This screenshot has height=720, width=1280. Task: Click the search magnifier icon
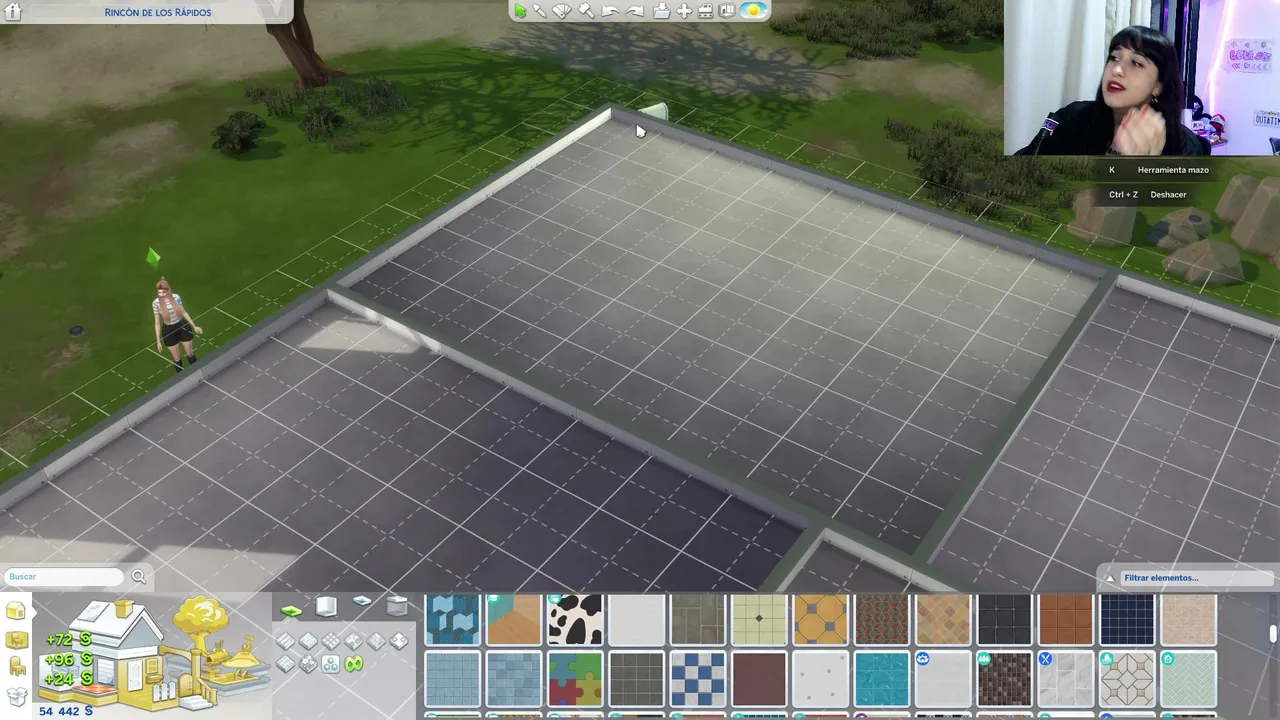coord(138,576)
